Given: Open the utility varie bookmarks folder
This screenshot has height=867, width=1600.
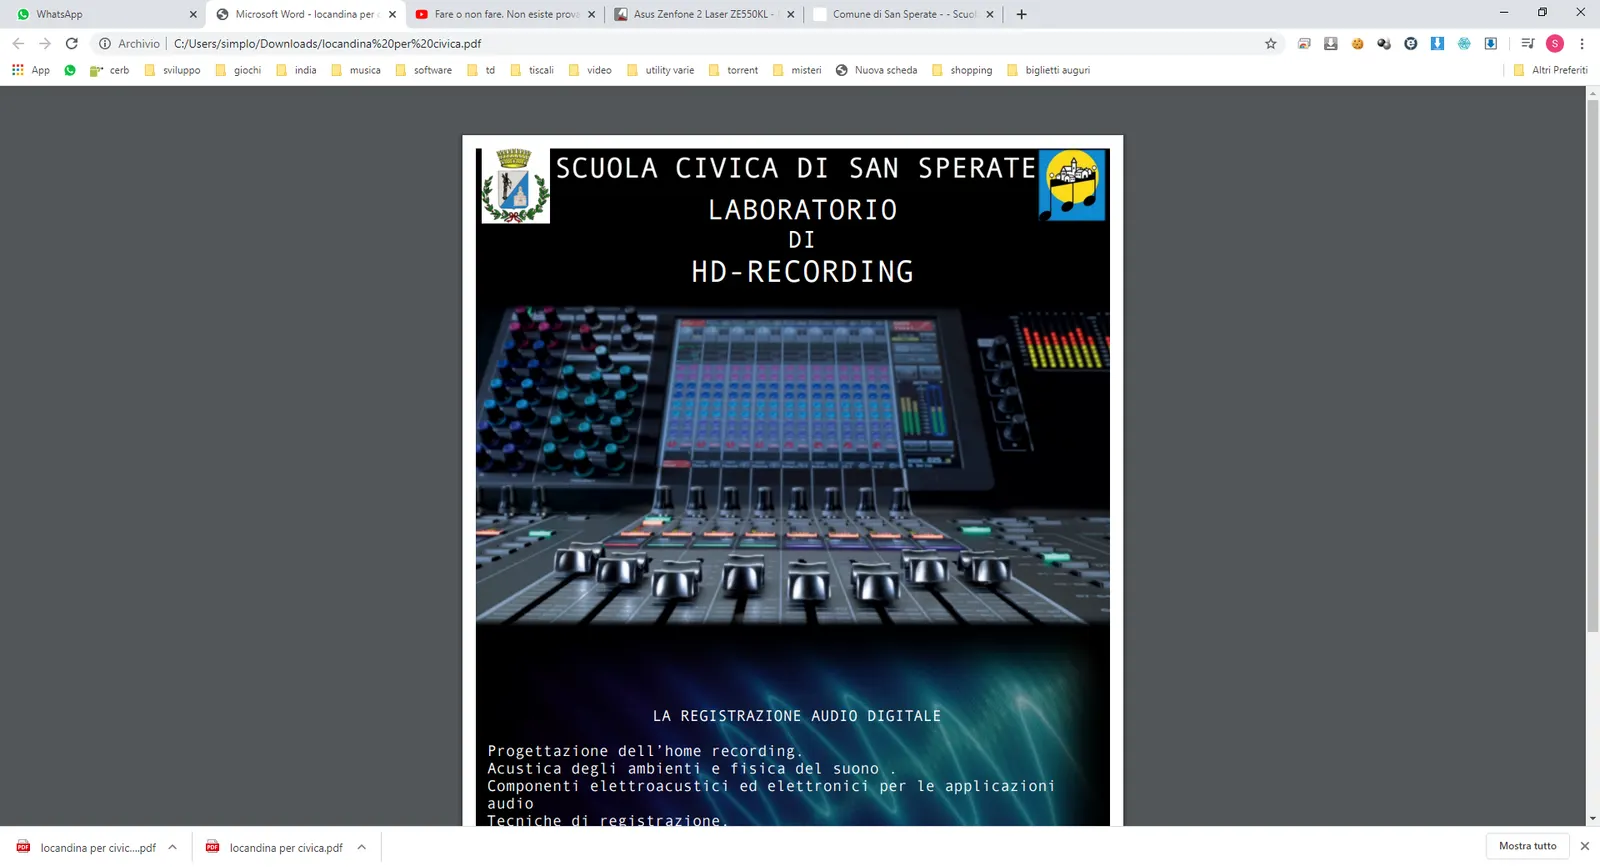Looking at the screenshot, I should coord(660,70).
